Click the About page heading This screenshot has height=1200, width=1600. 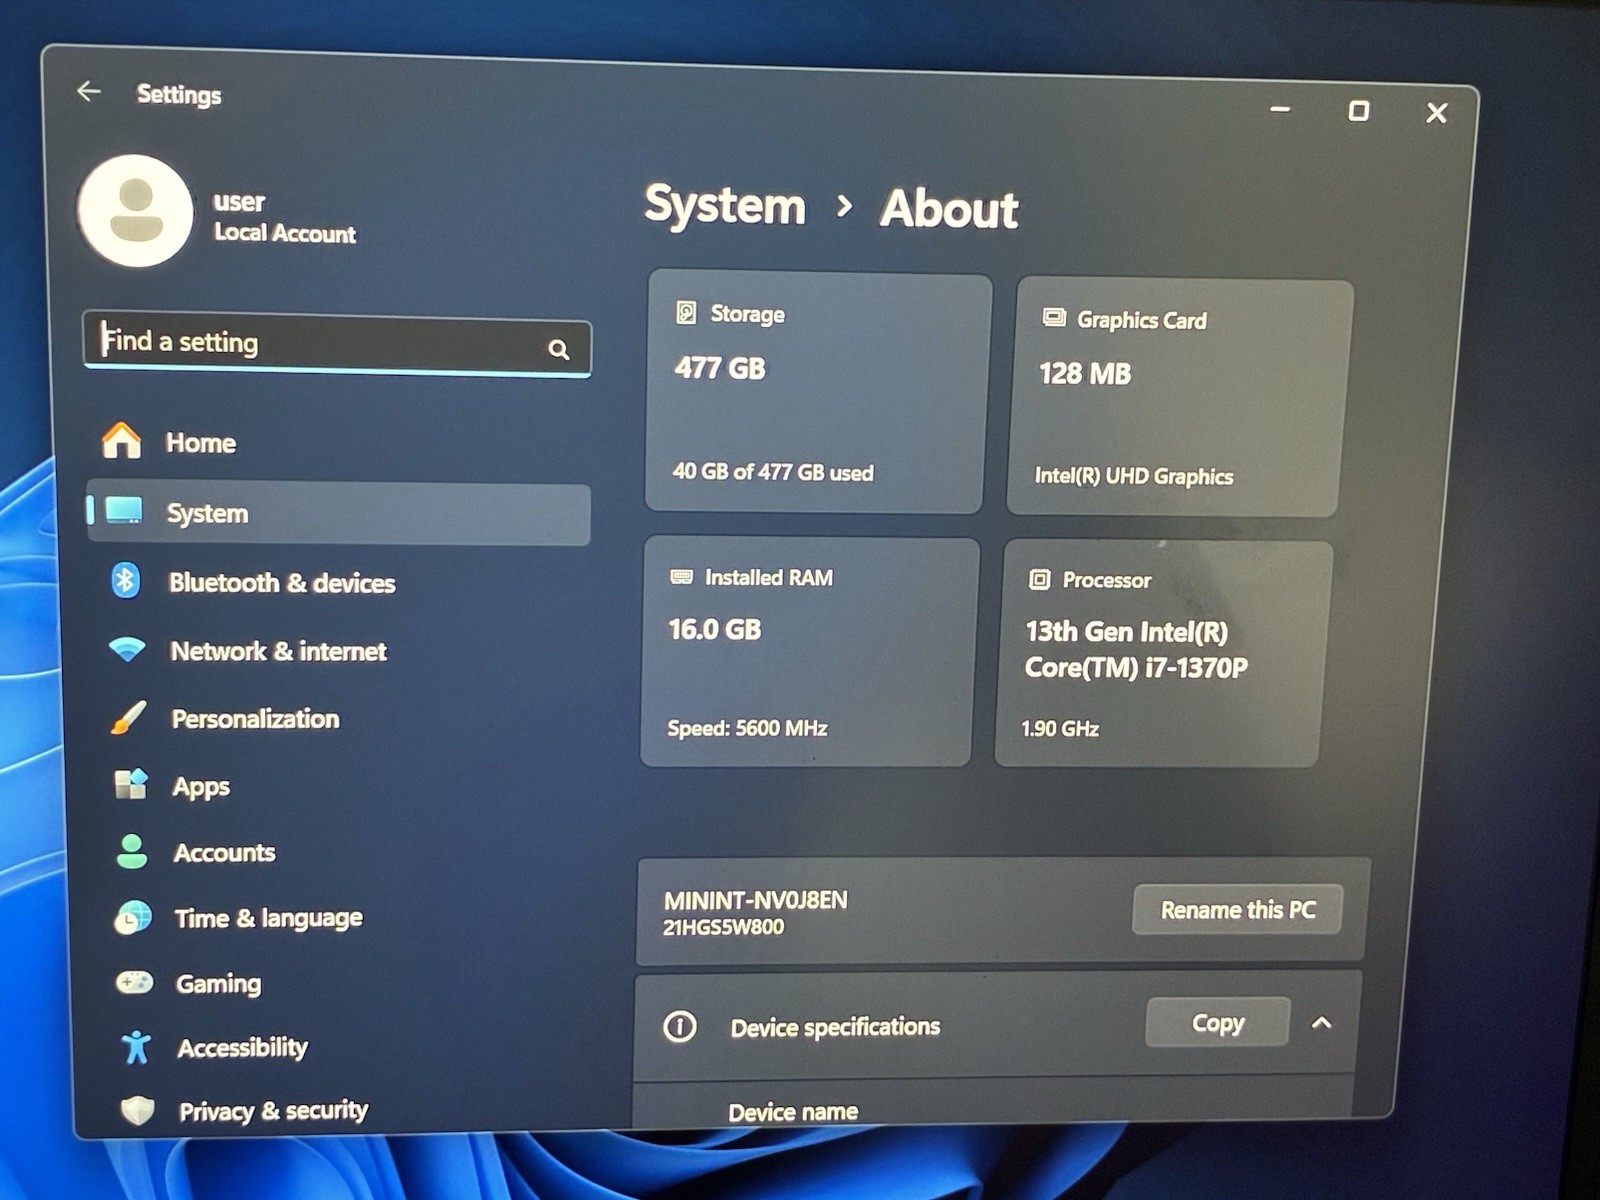pyautogui.click(x=949, y=209)
